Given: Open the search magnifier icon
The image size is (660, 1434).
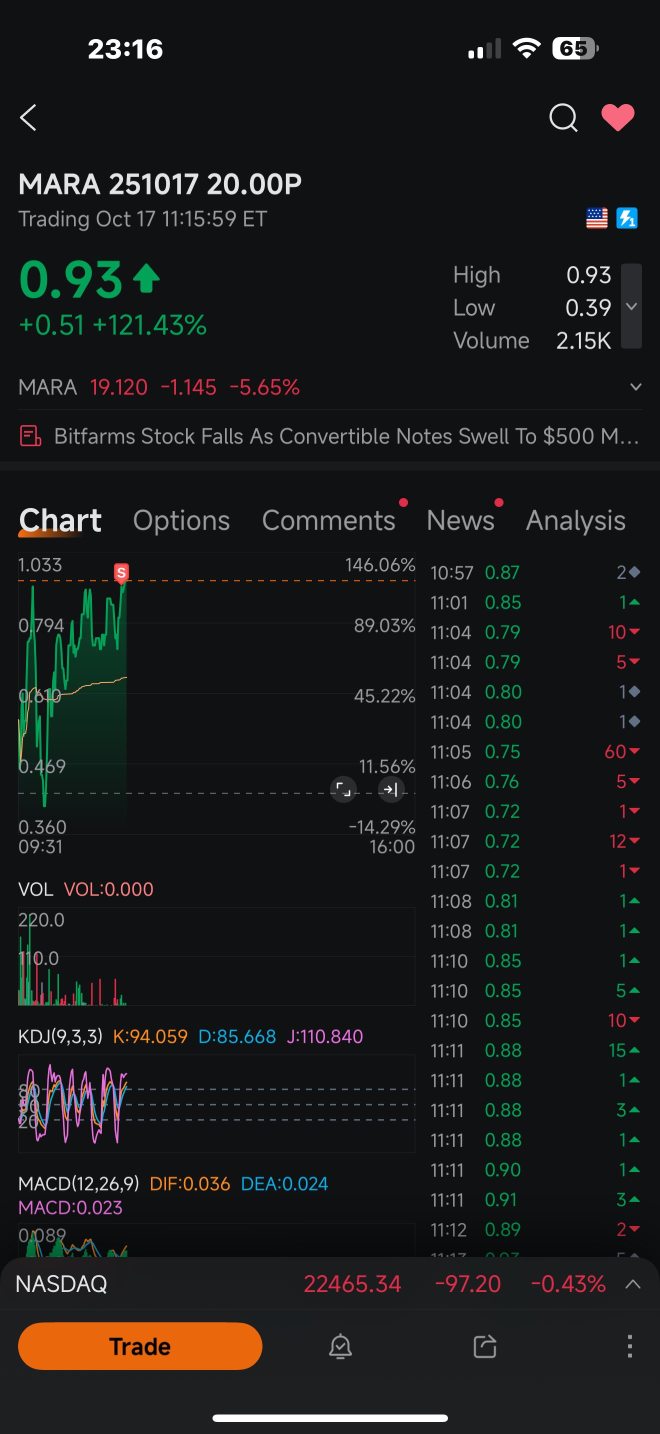Looking at the screenshot, I should click(563, 118).
